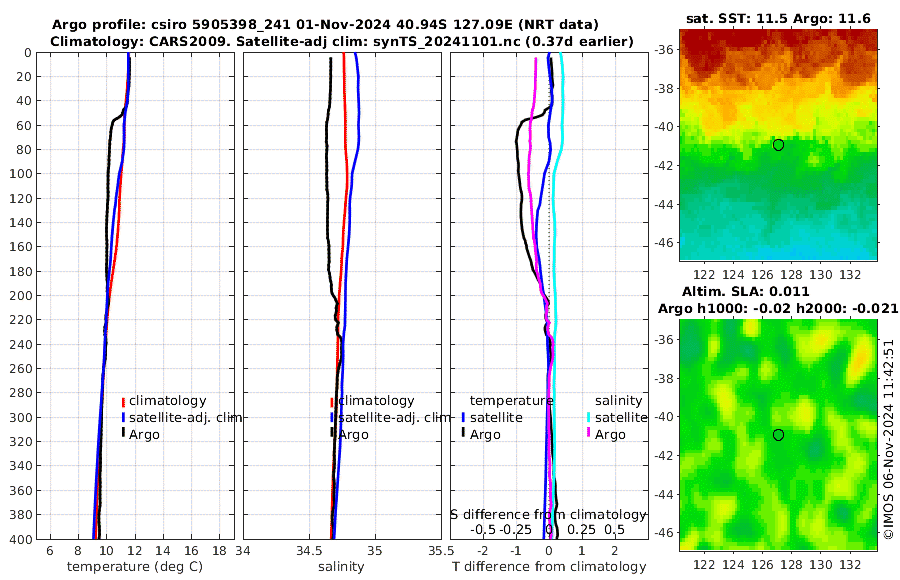Screen dimensions: 900x580
Task: Click blue satellite-adj. clim marker in temperature legend
Action: coord(123,418)
